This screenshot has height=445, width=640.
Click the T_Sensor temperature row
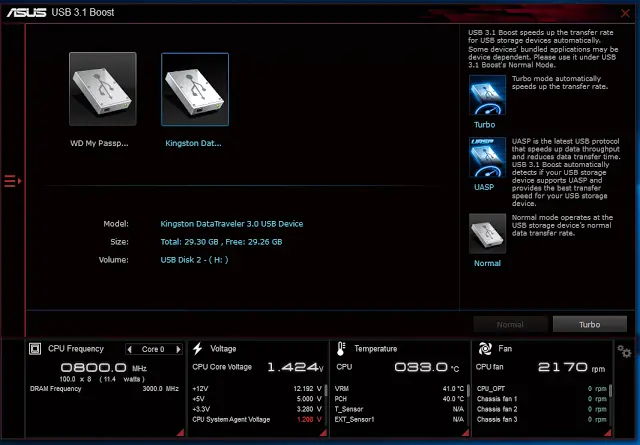(399, 409)
